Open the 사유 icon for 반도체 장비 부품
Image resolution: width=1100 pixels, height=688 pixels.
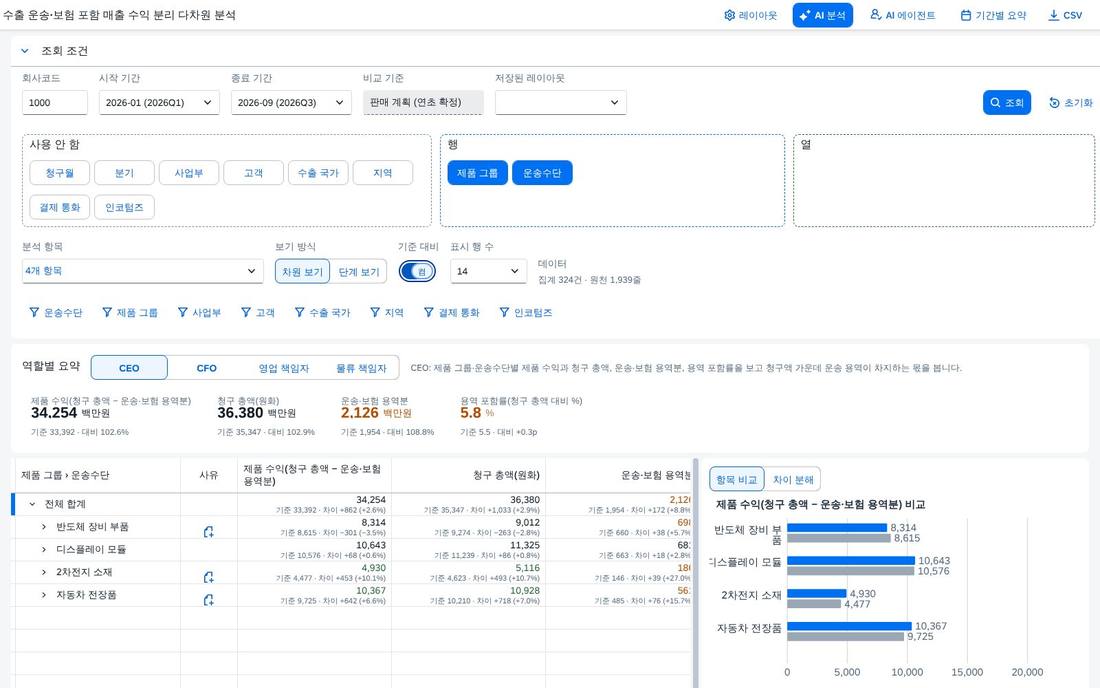[x=208, y=532]
